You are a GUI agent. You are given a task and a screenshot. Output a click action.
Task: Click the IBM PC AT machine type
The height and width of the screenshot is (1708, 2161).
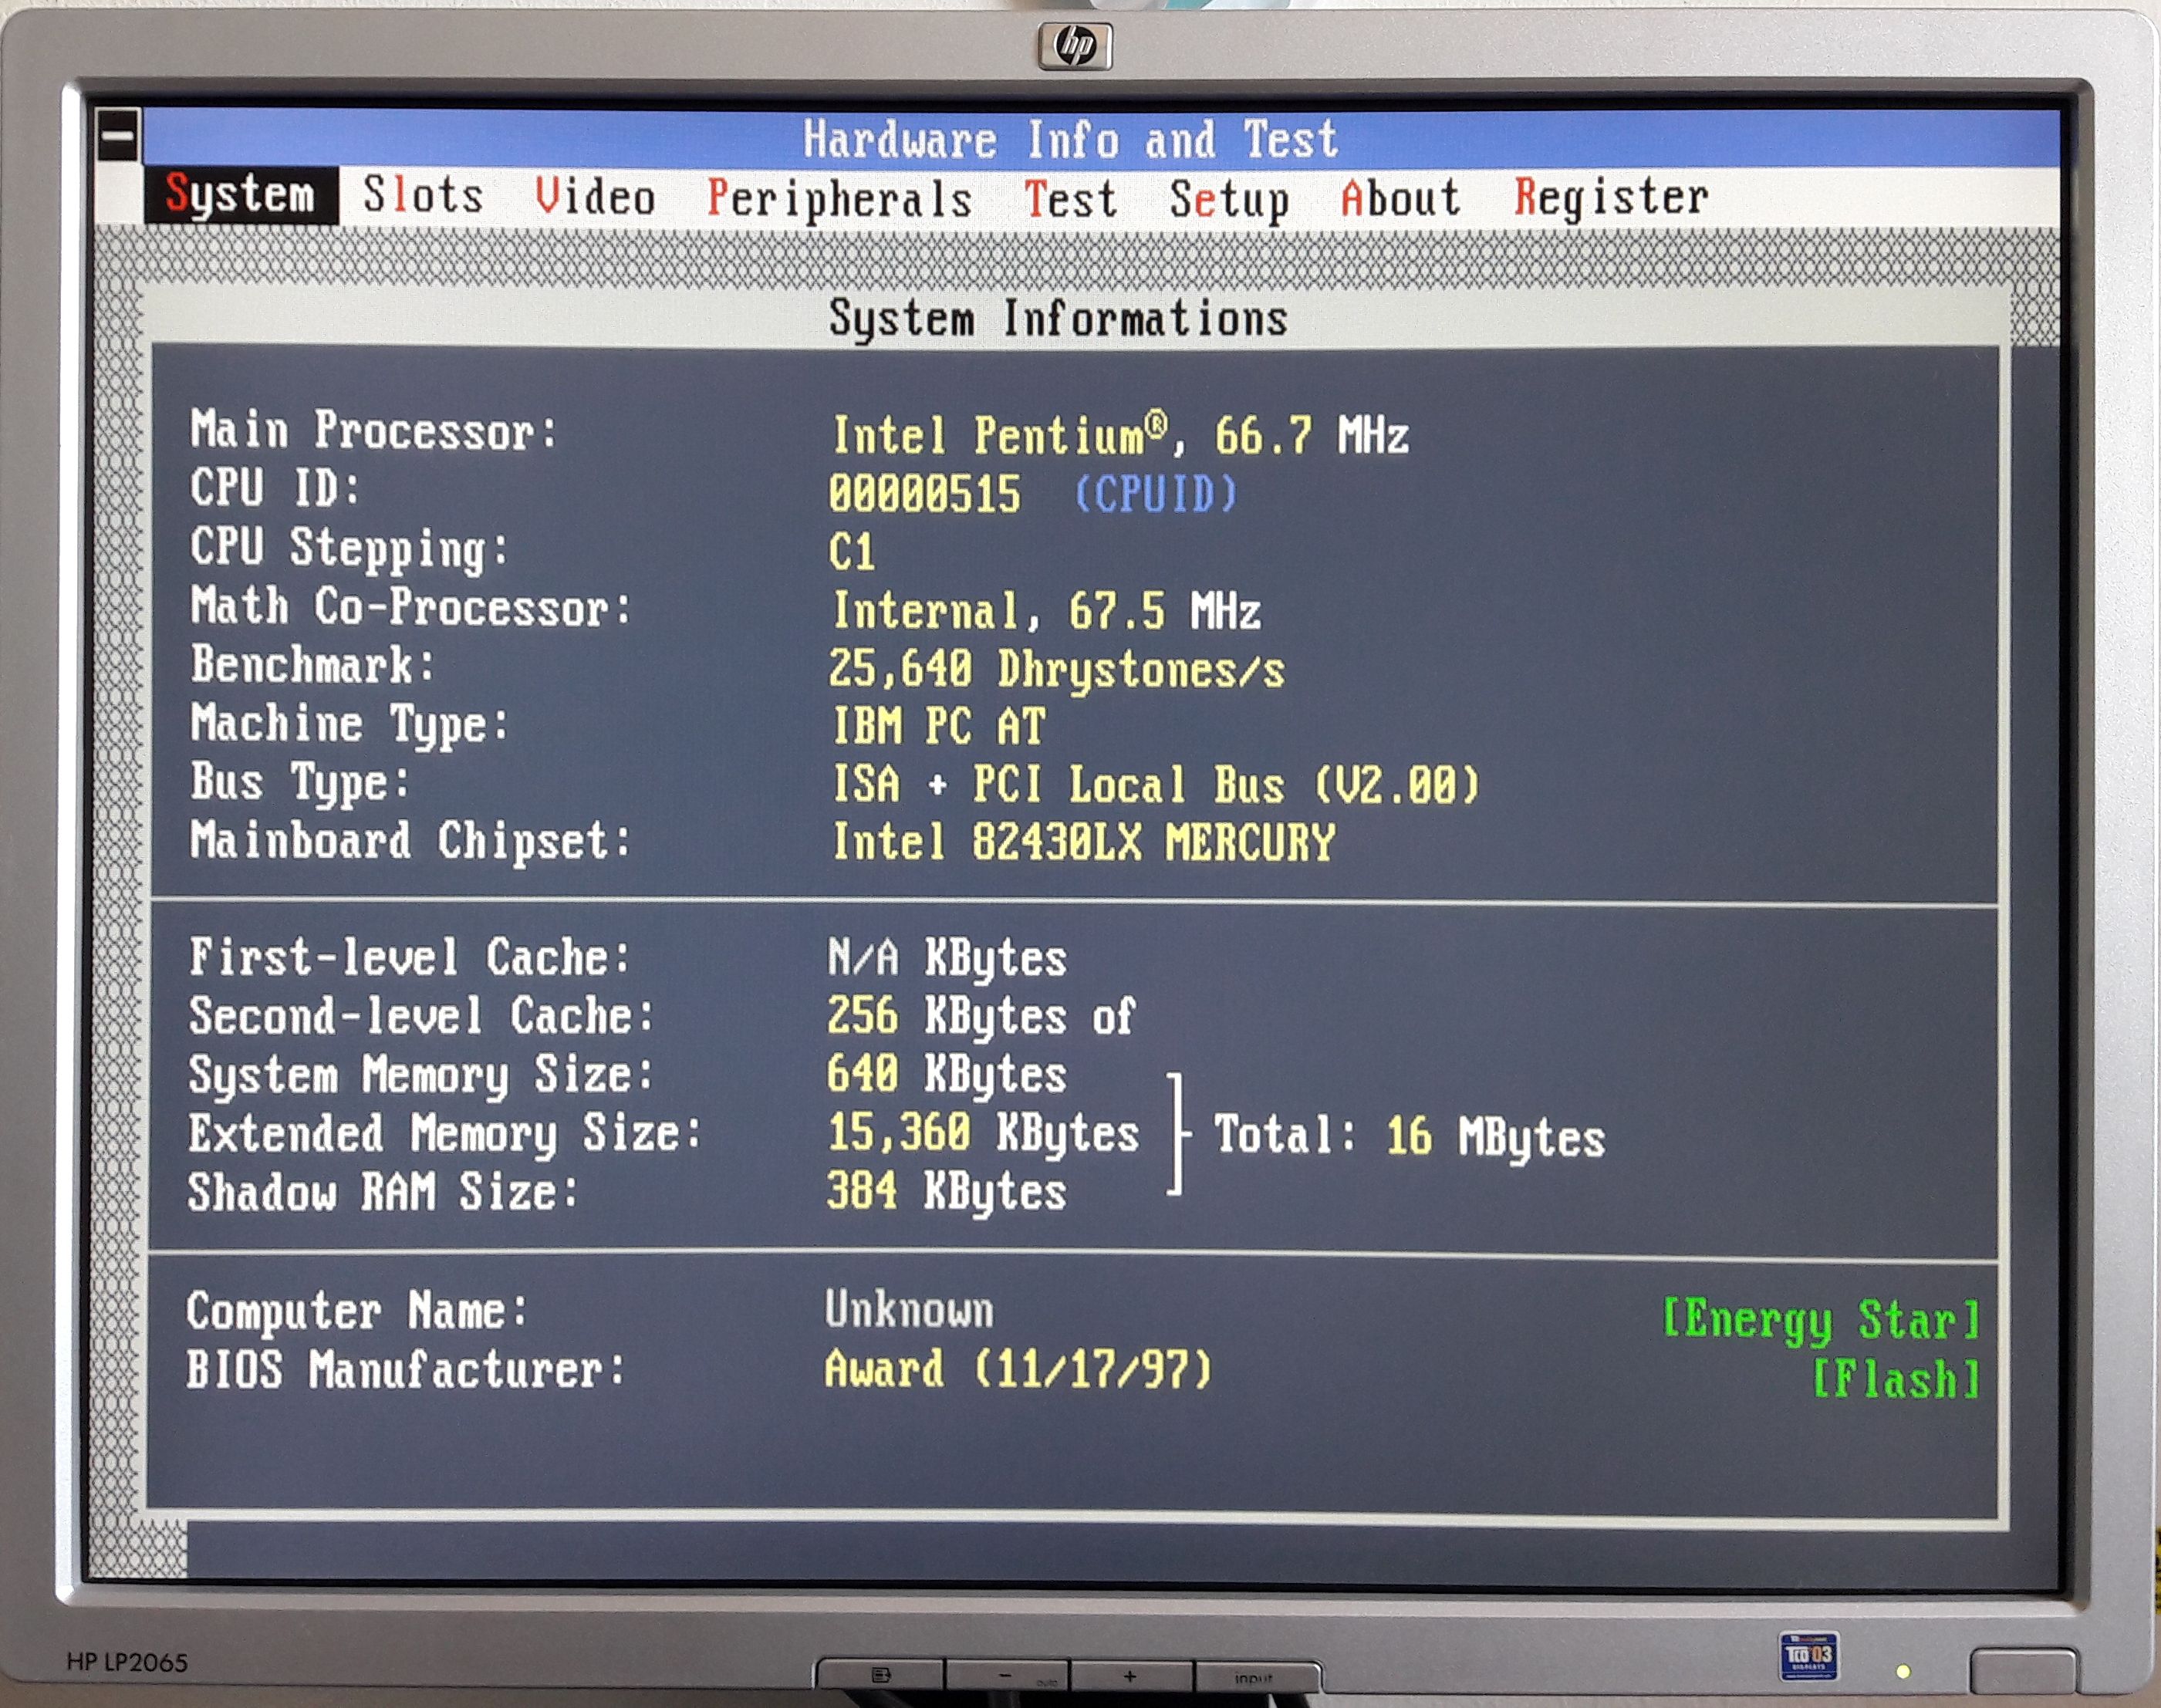click(939, 726)
